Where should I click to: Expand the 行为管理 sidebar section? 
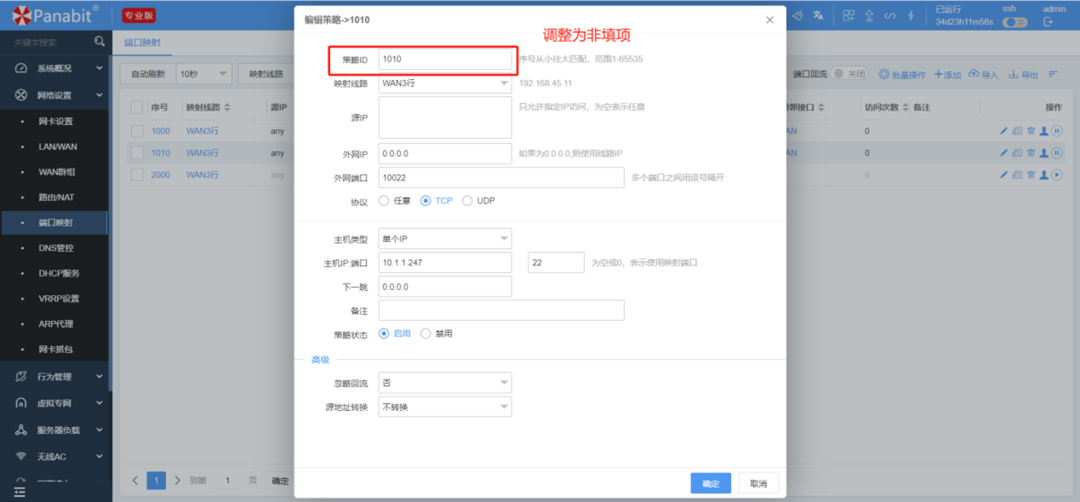tap(55, 377)
